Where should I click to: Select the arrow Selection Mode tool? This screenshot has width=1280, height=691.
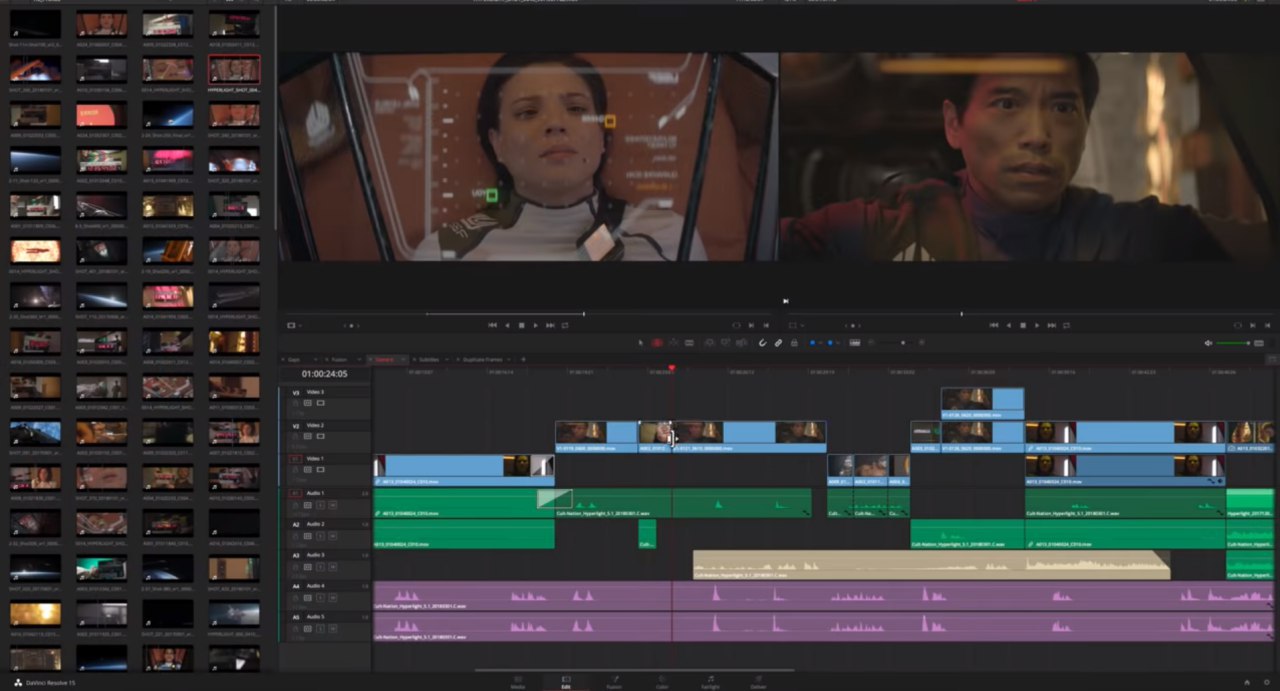click(x=641, y=343)
